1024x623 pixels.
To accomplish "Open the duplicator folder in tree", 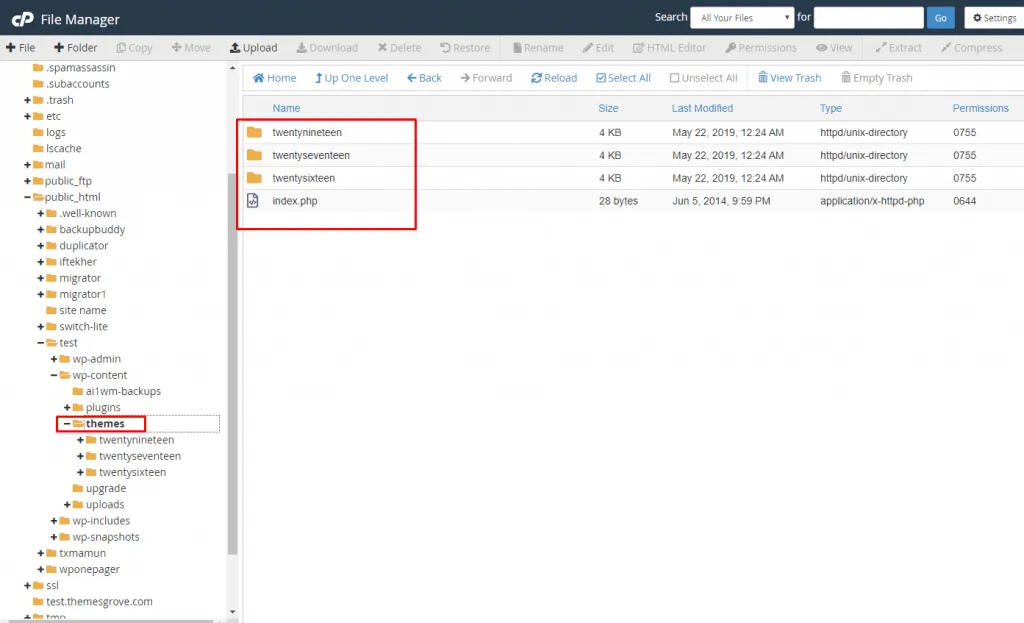I will pyautogui.click(x=83, y=246).
